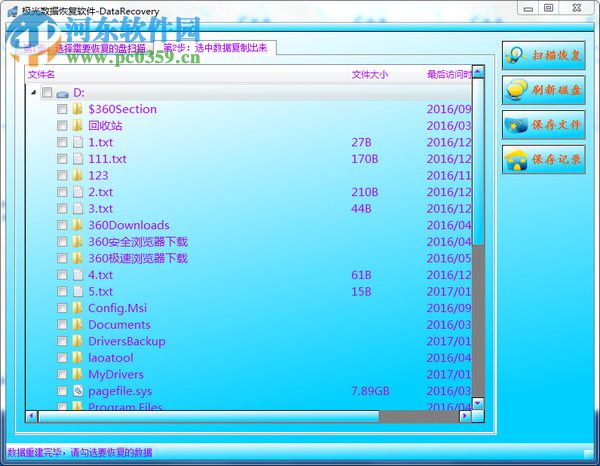The image size is (600, 466).
Task: Click the status bar message 数据重建完毕
Action: pos(80,453)
